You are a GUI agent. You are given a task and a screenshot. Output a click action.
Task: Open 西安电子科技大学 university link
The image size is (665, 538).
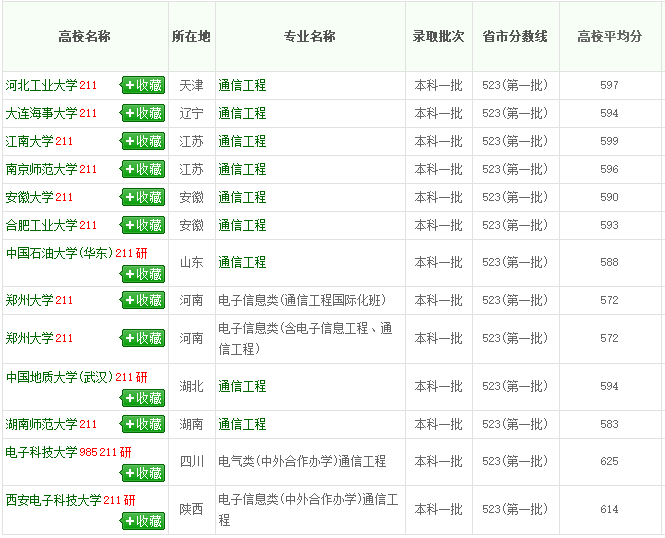tap(53, 500)
